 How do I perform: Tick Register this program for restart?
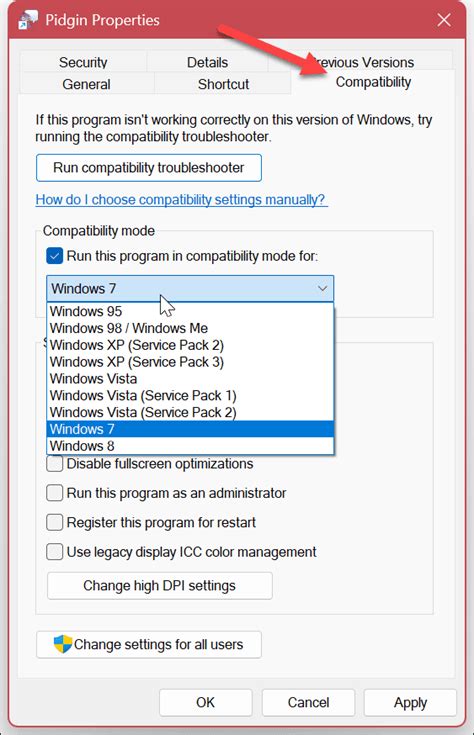54,522
